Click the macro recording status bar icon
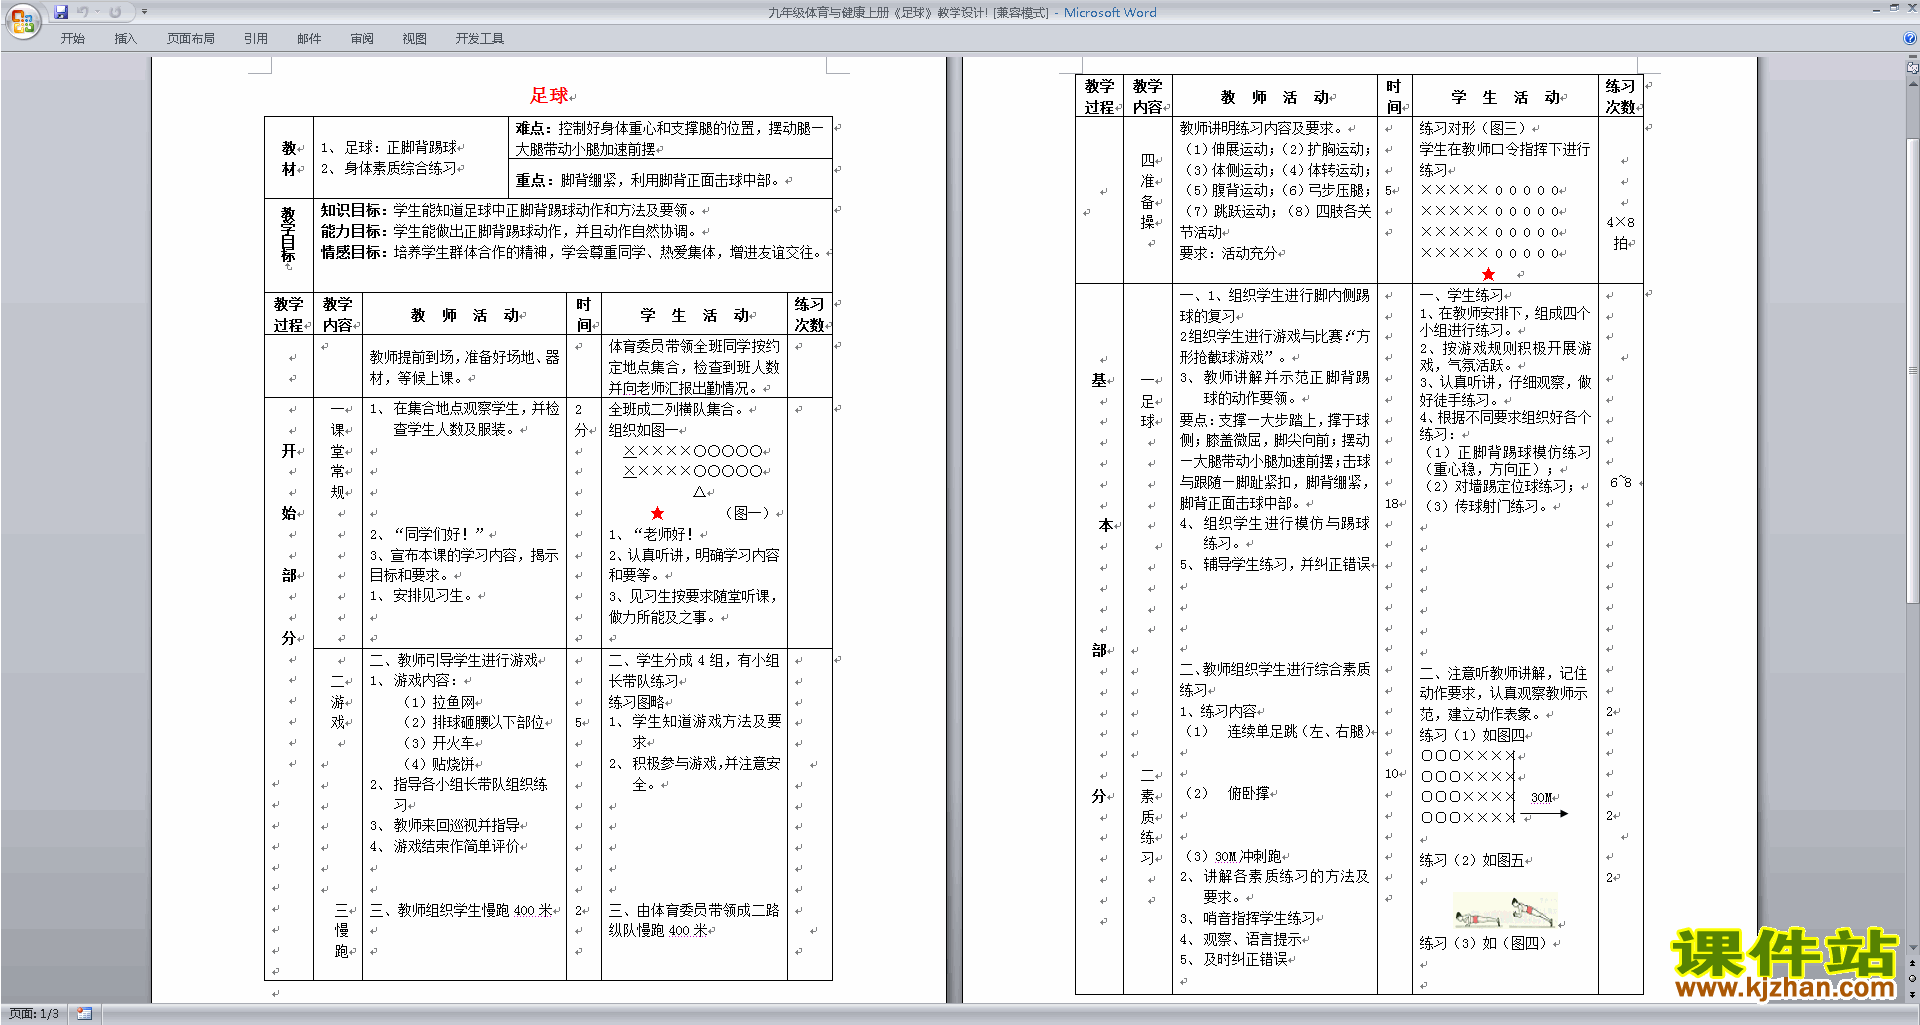The width and height of the screenshot is (1920, 1025). click(84, 1014)
